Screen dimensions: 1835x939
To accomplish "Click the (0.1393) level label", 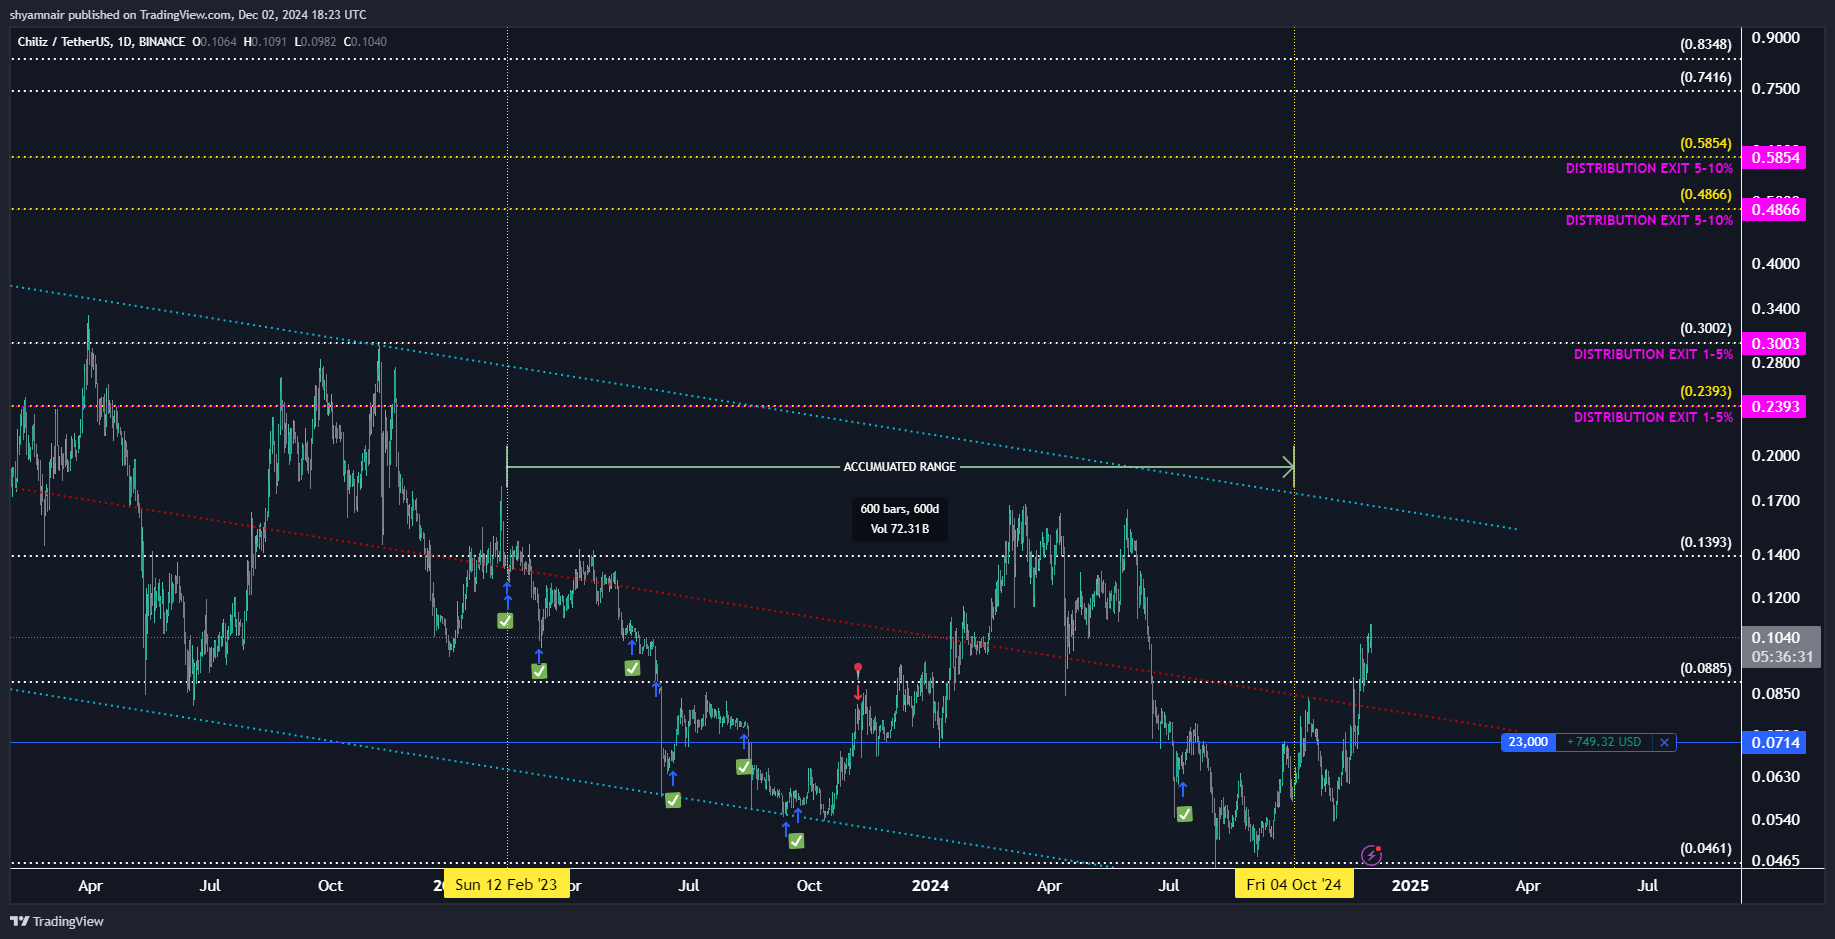I will click(1705, 543).
